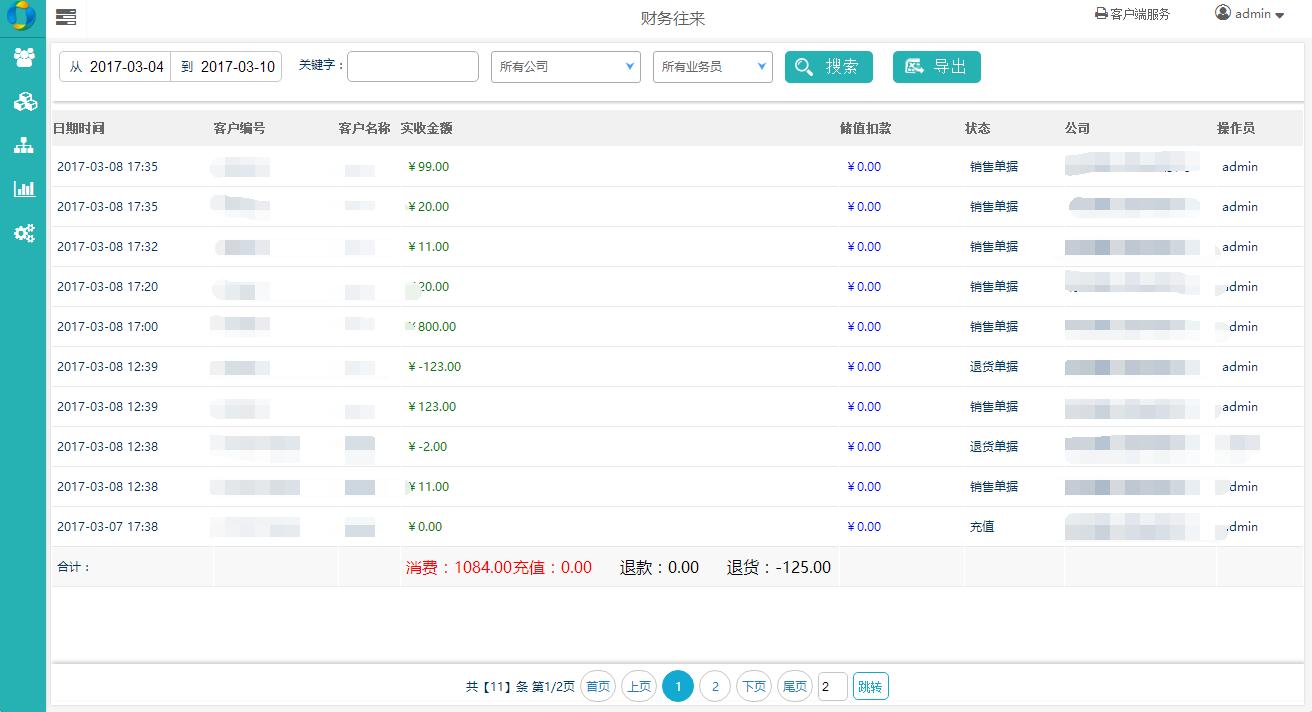Click the 公司 column header
Image resolution: width=1312 pixels, height=712 pixels.
1078,128
